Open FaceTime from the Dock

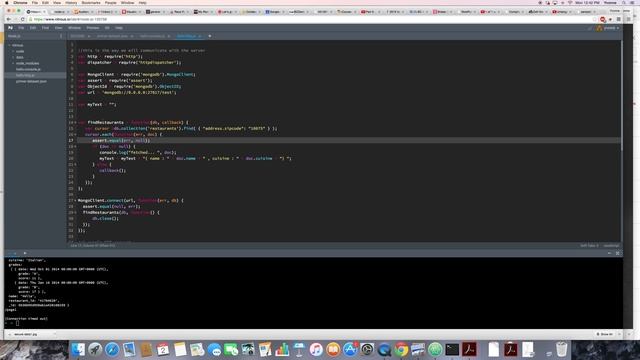pyautogui.click(x=231, y=349)
